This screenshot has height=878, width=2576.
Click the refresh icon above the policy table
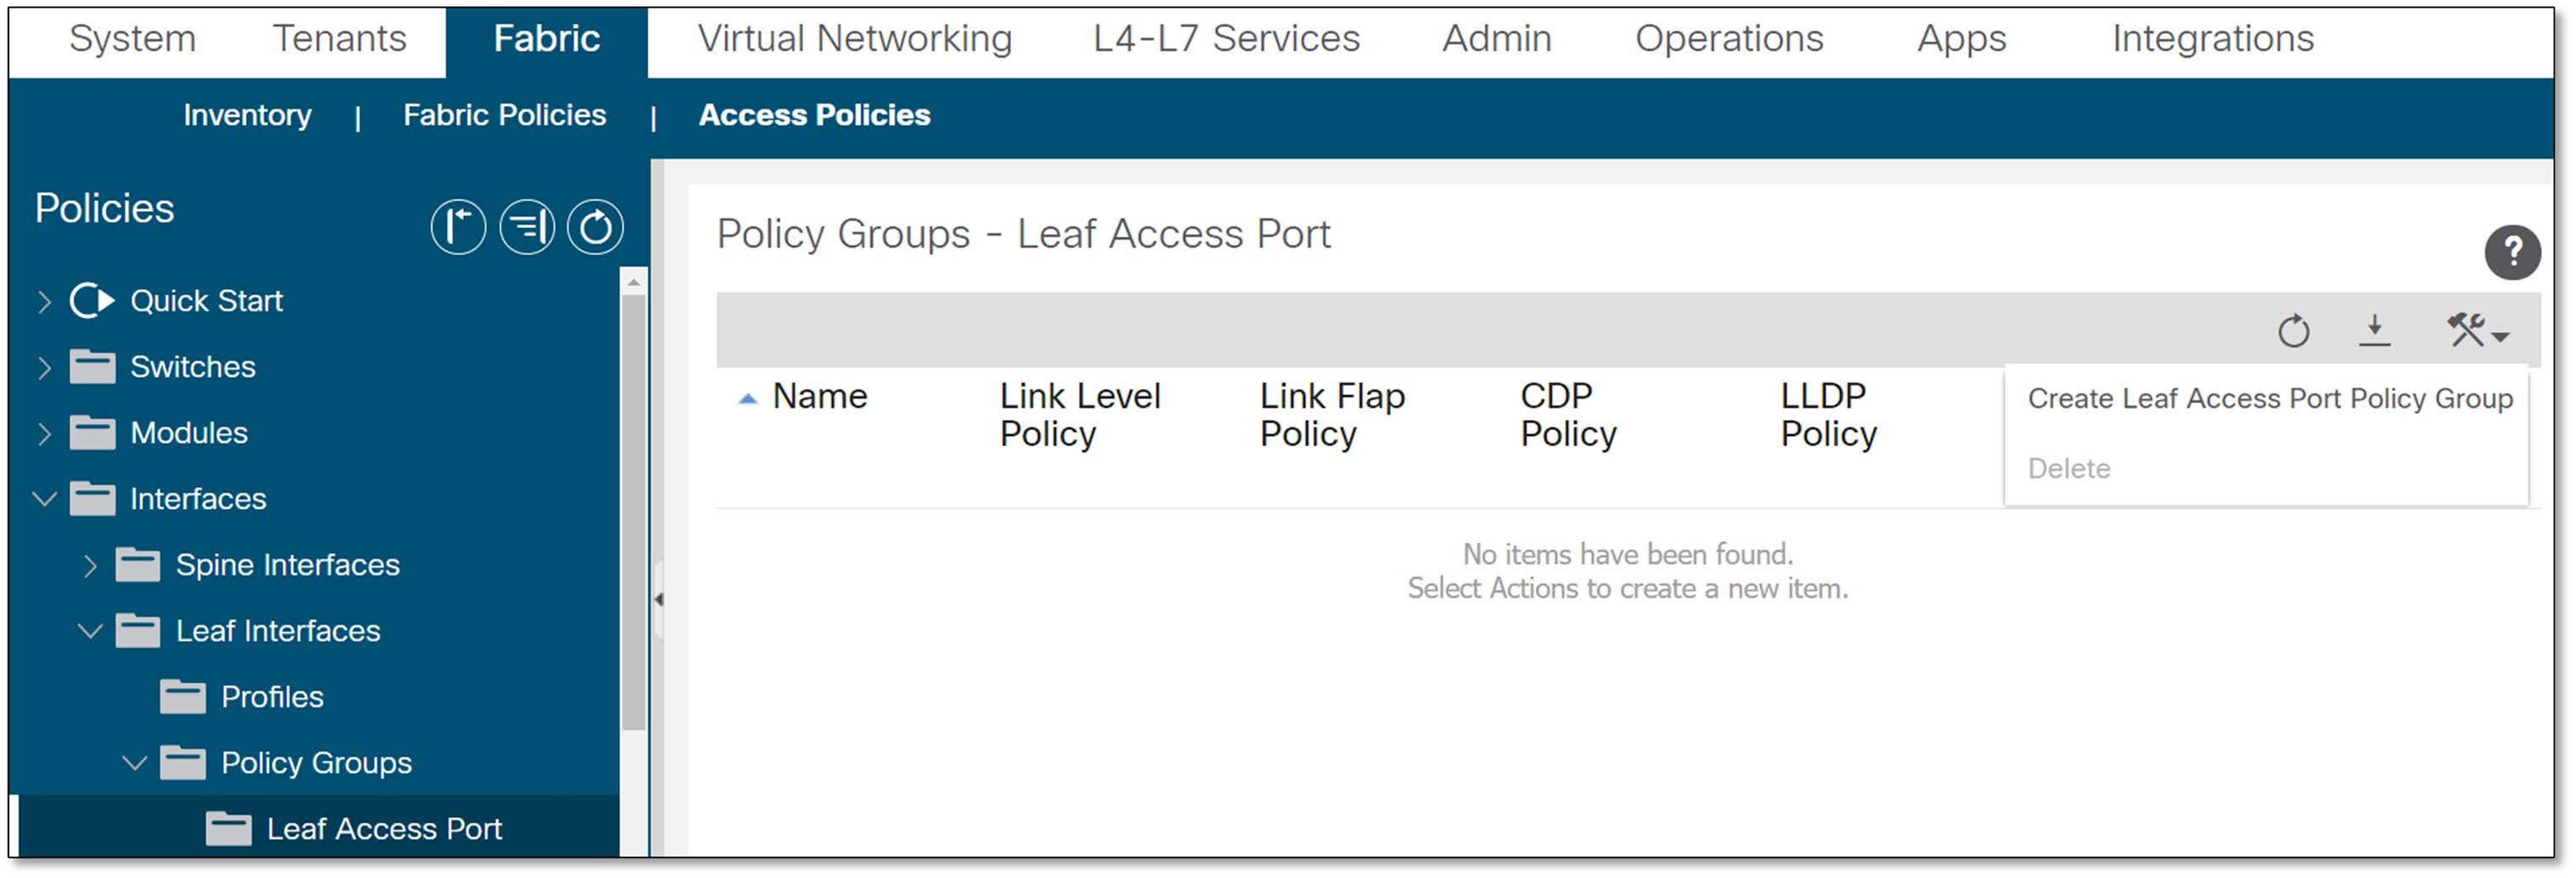[2297, 330]
